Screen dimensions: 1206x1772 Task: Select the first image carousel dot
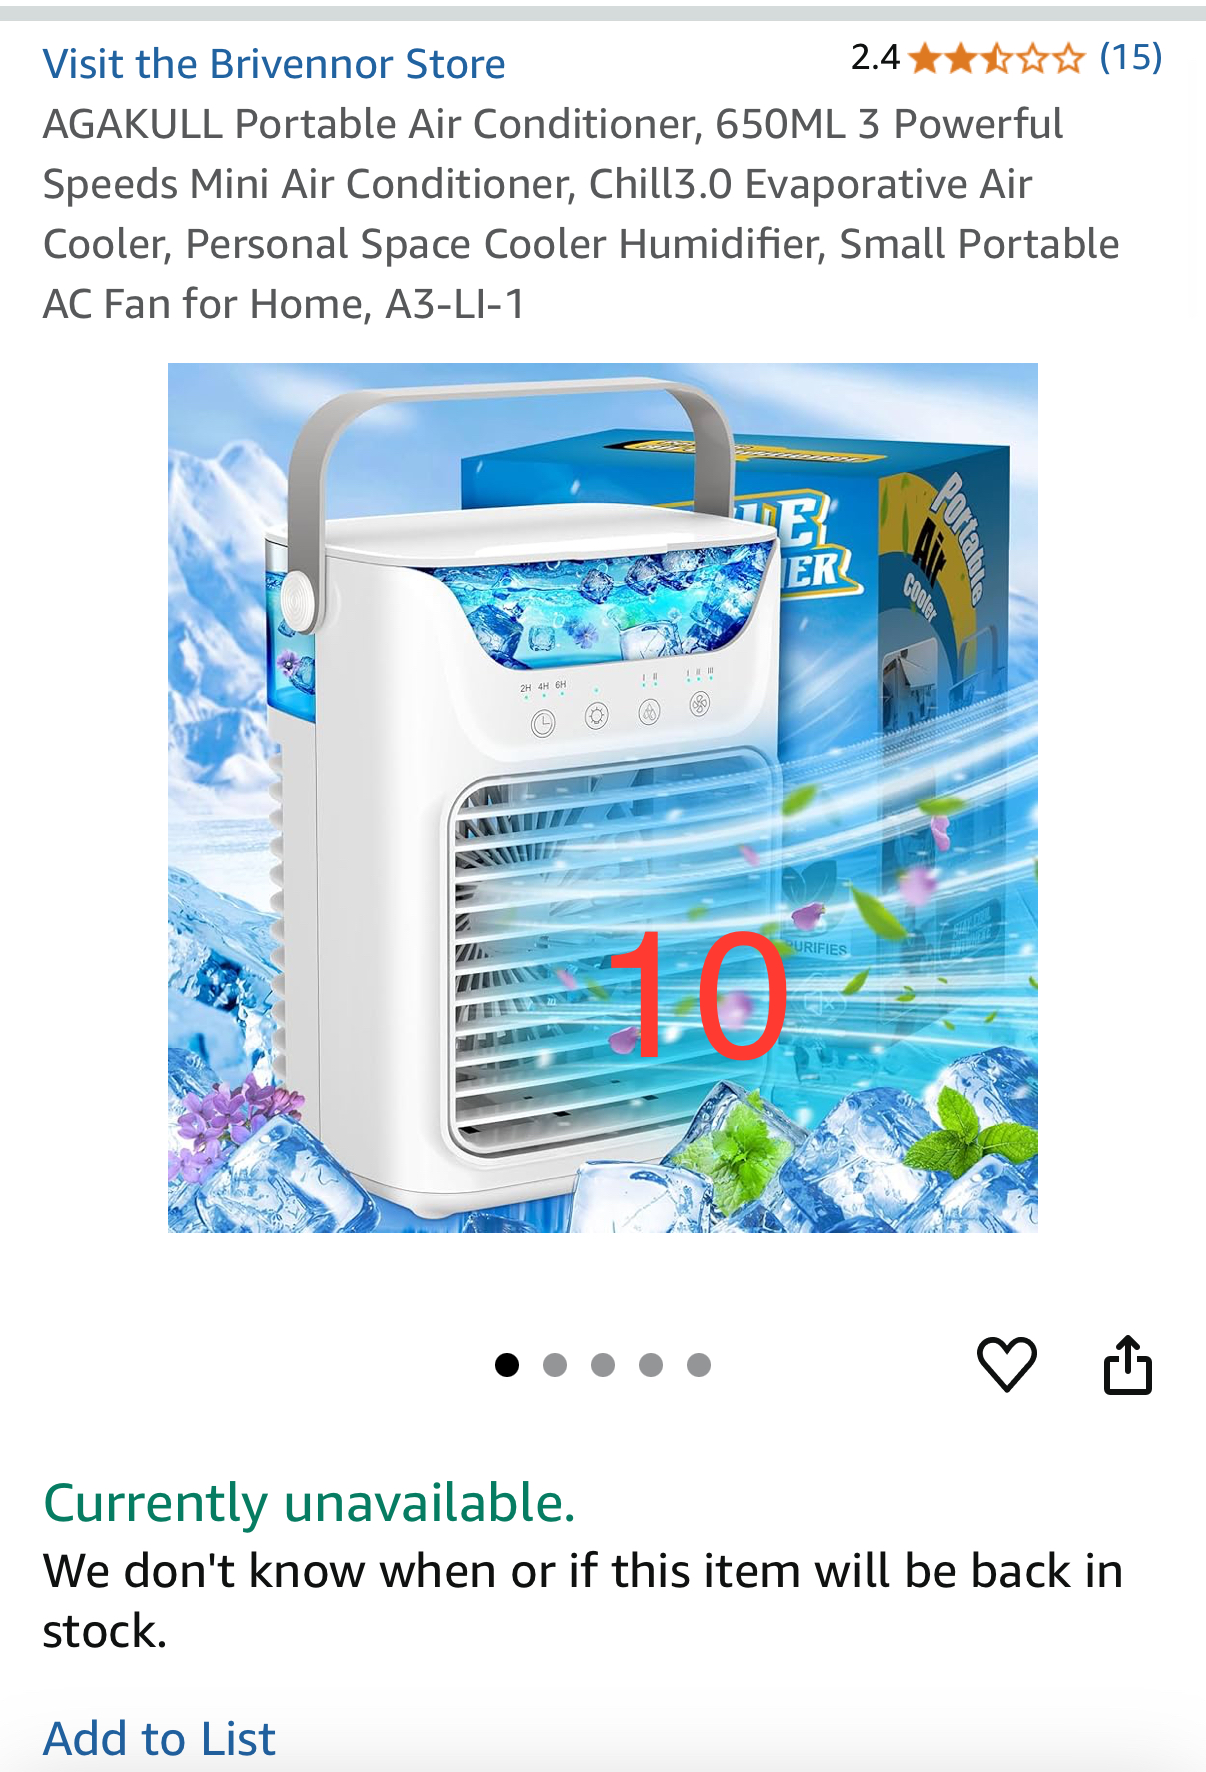click(x=507, y=1365)
